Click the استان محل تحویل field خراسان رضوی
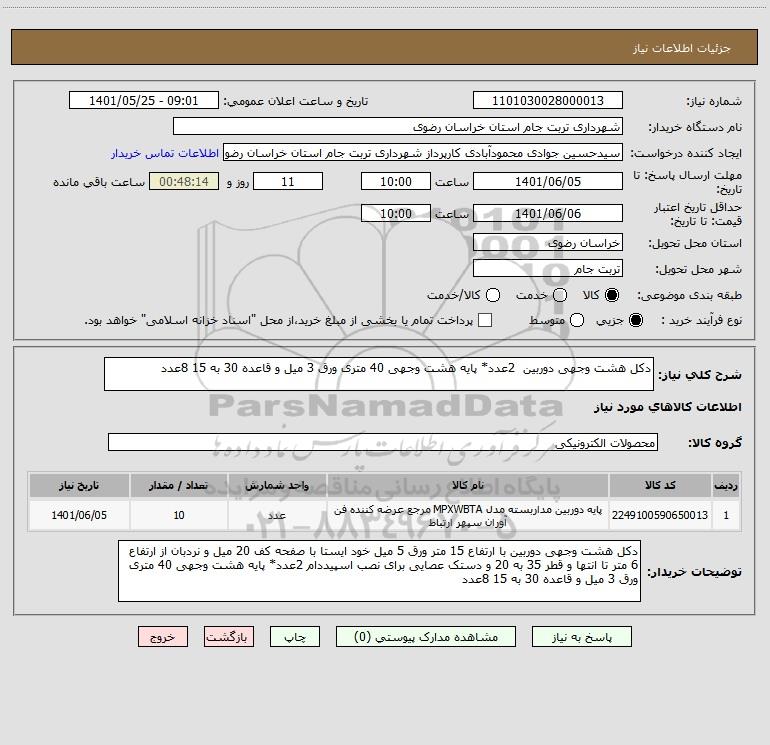 coord(548,243)
